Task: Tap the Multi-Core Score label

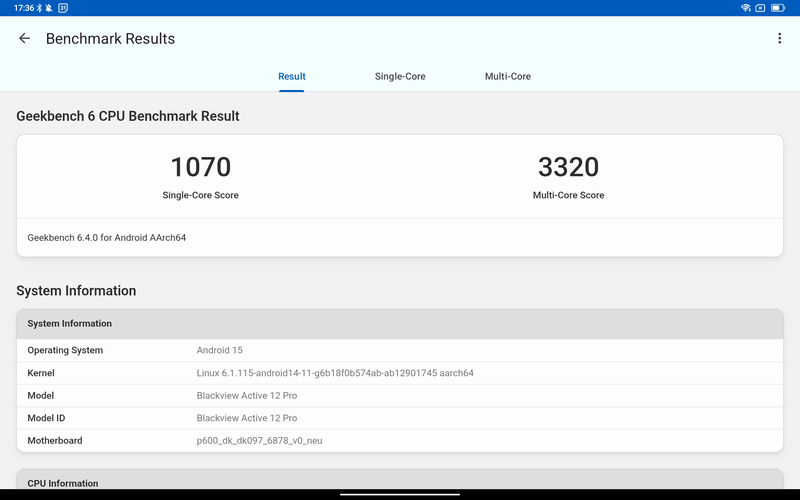Action: 568,195
